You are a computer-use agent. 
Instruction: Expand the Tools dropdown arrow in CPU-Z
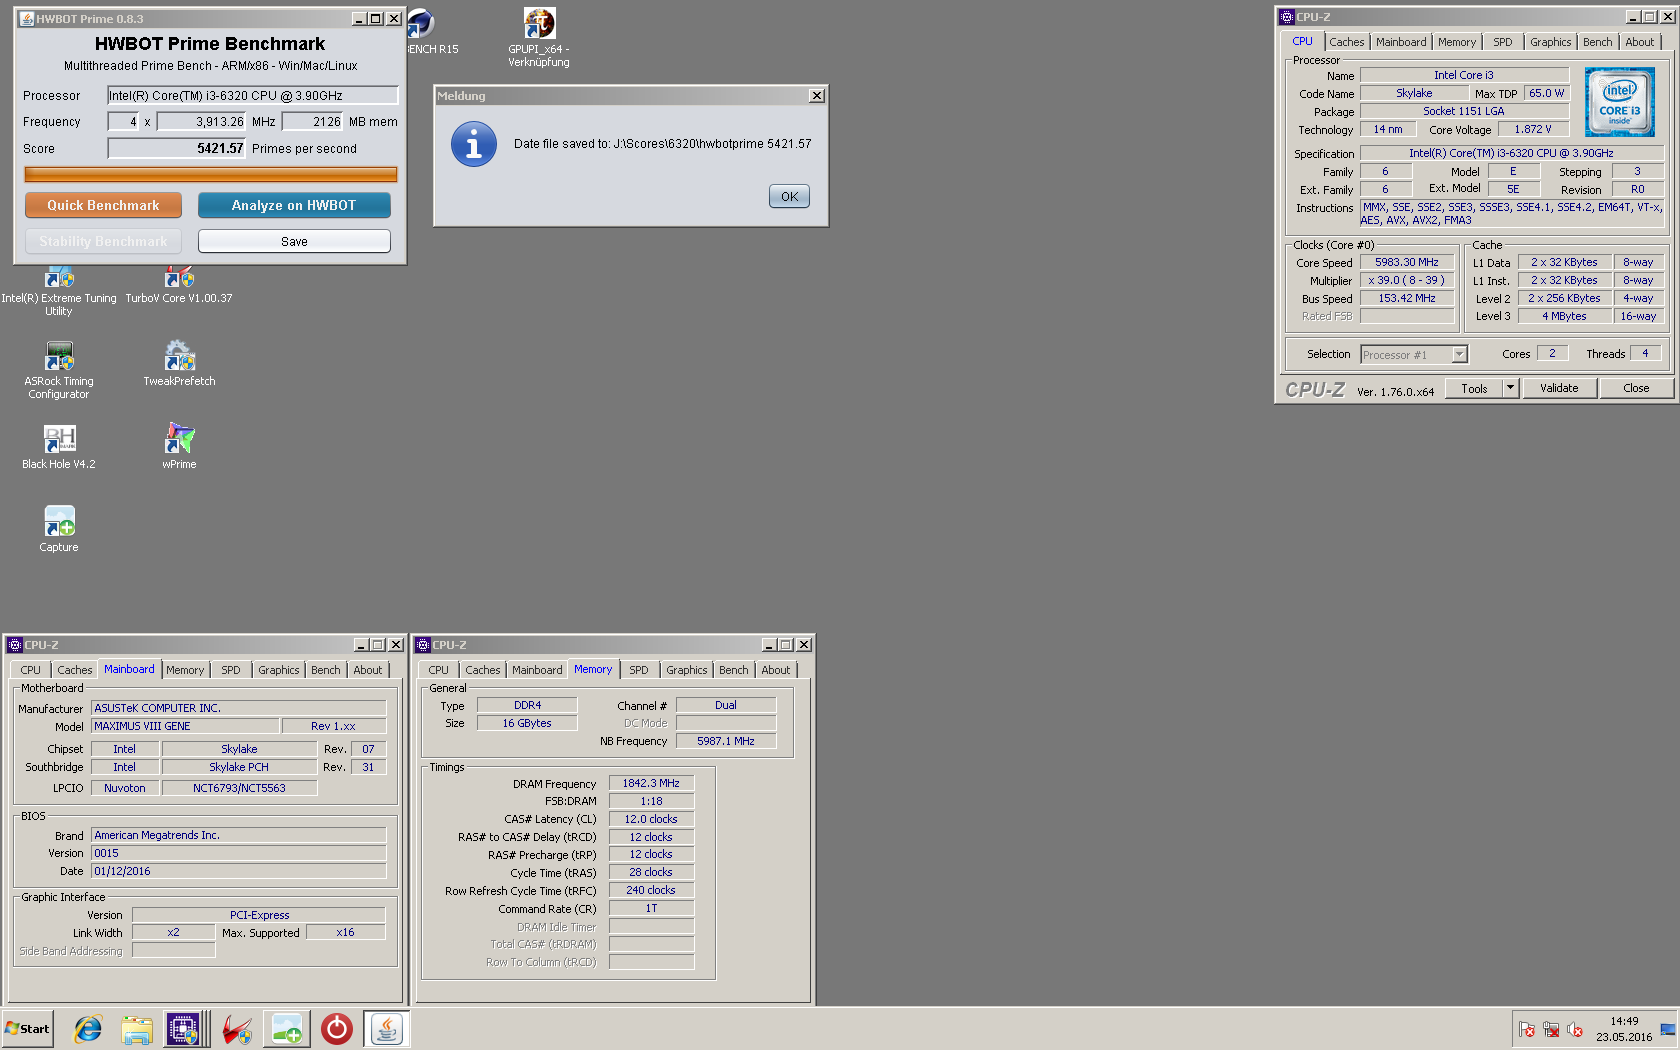pyautogui.click(x=1511, y=388)
